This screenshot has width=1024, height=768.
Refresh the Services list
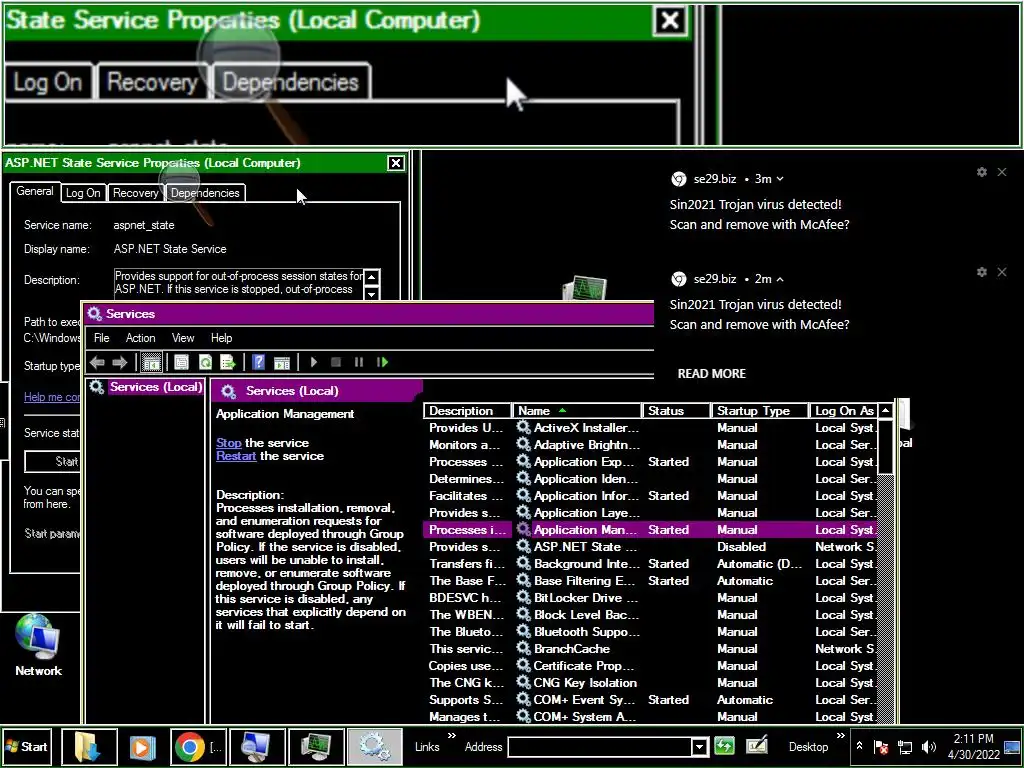tap(205, 362)
